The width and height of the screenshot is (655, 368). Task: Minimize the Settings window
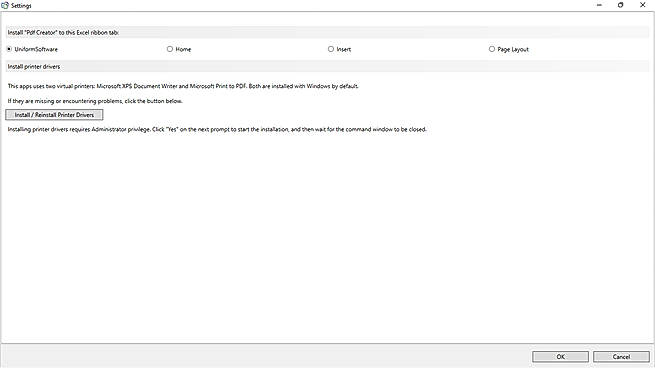click(x=599, y=5)
